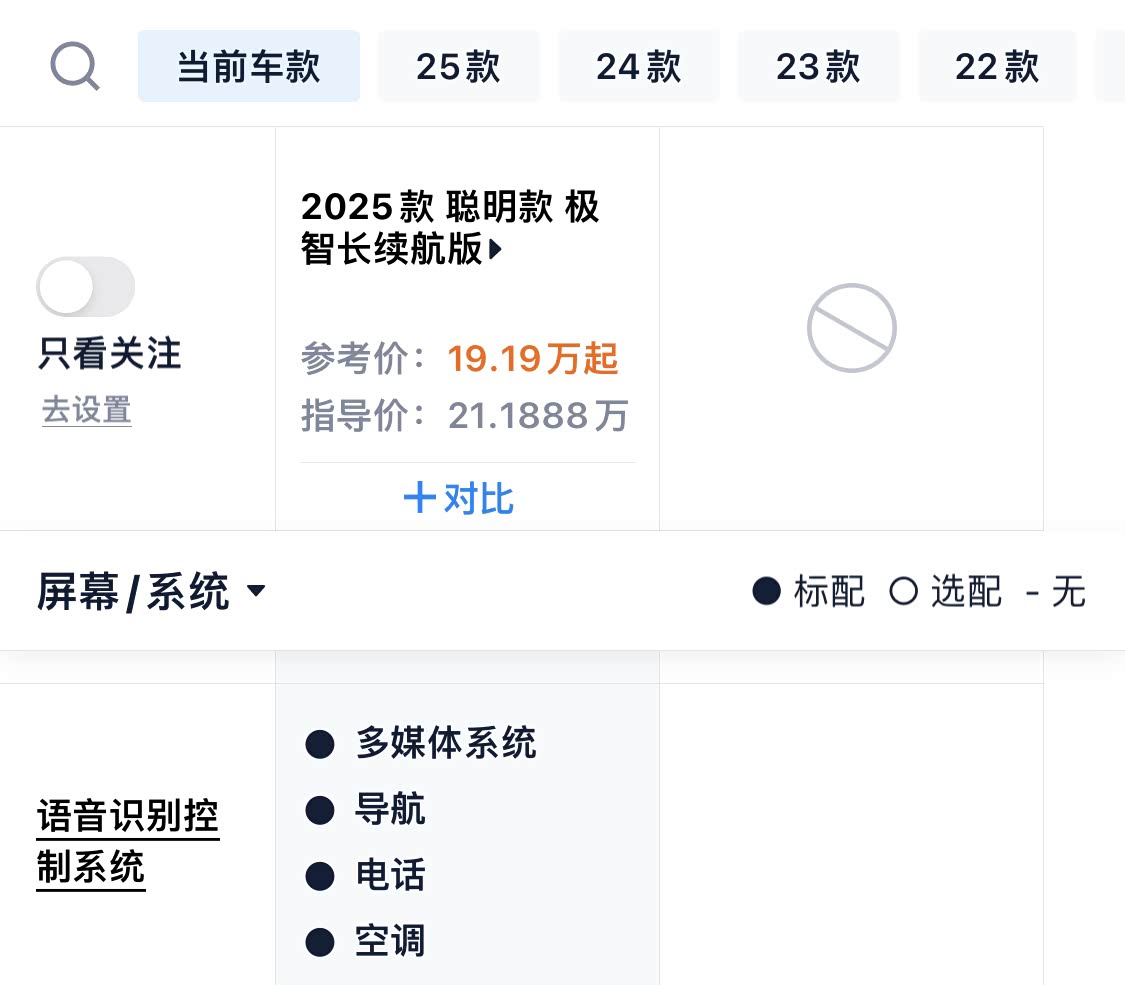
Task: Click the search magnifier icon
Action: click(74, 67)
